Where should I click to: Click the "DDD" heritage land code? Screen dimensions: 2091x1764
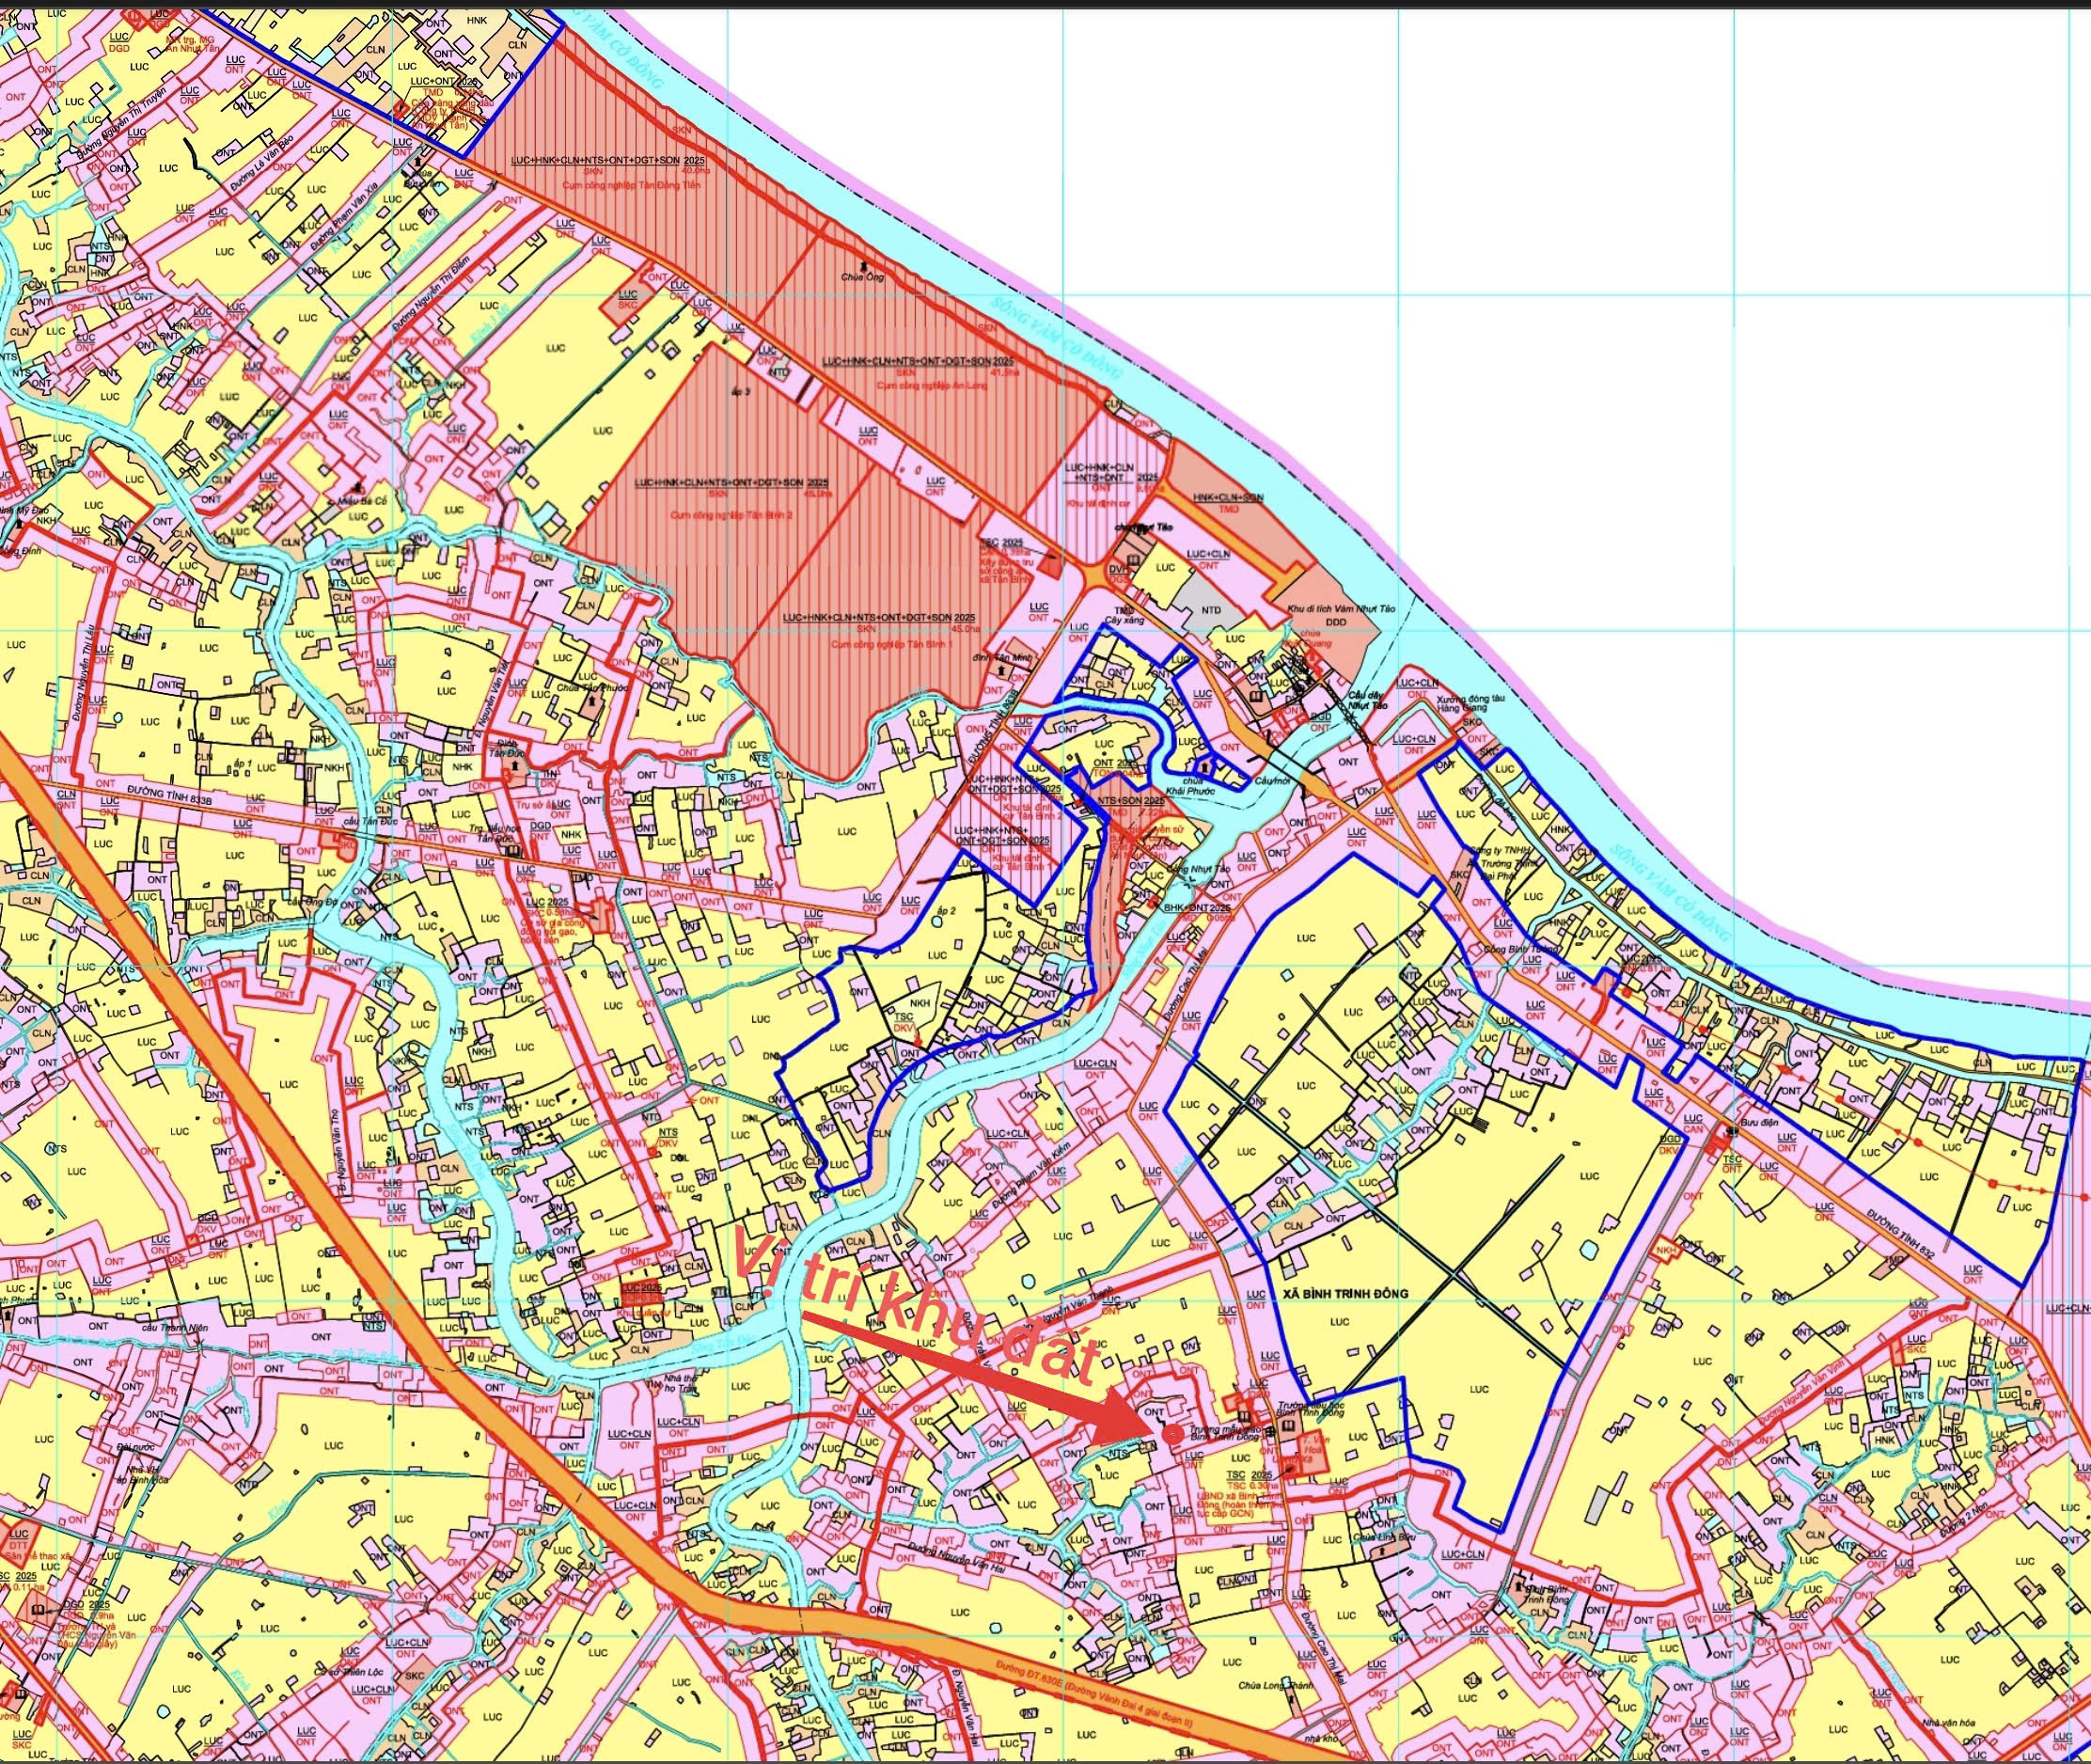[1337, 622]
